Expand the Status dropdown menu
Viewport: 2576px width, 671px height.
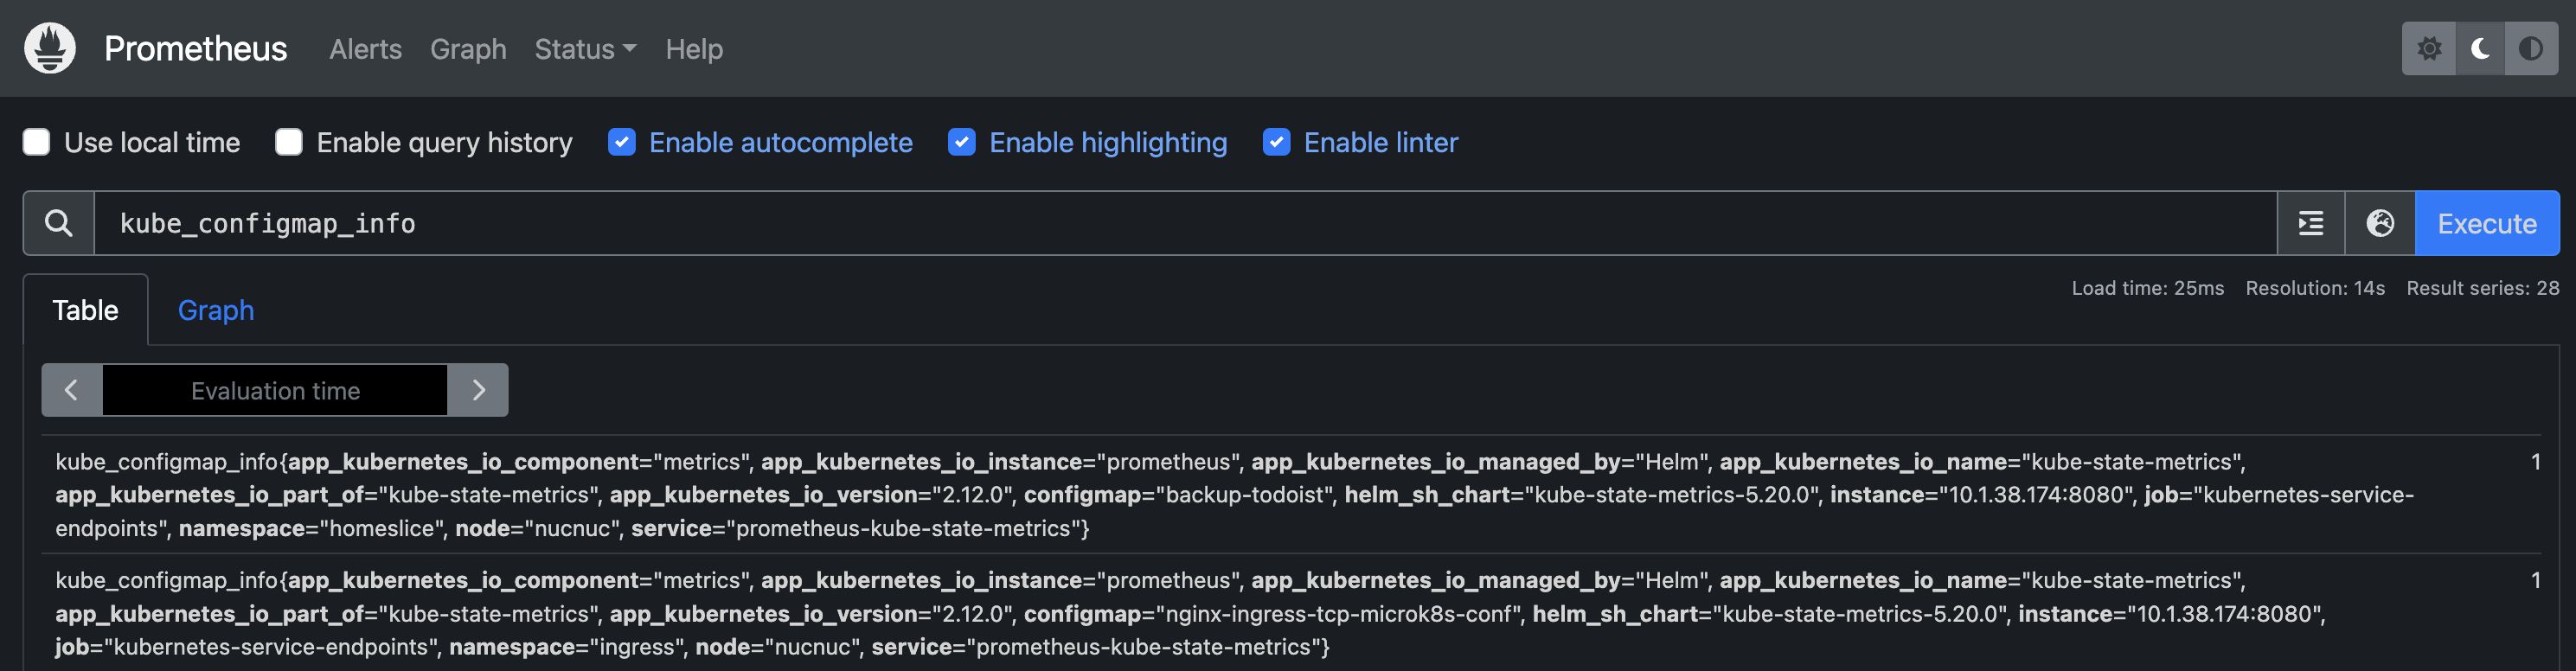(x=585, y=49)
